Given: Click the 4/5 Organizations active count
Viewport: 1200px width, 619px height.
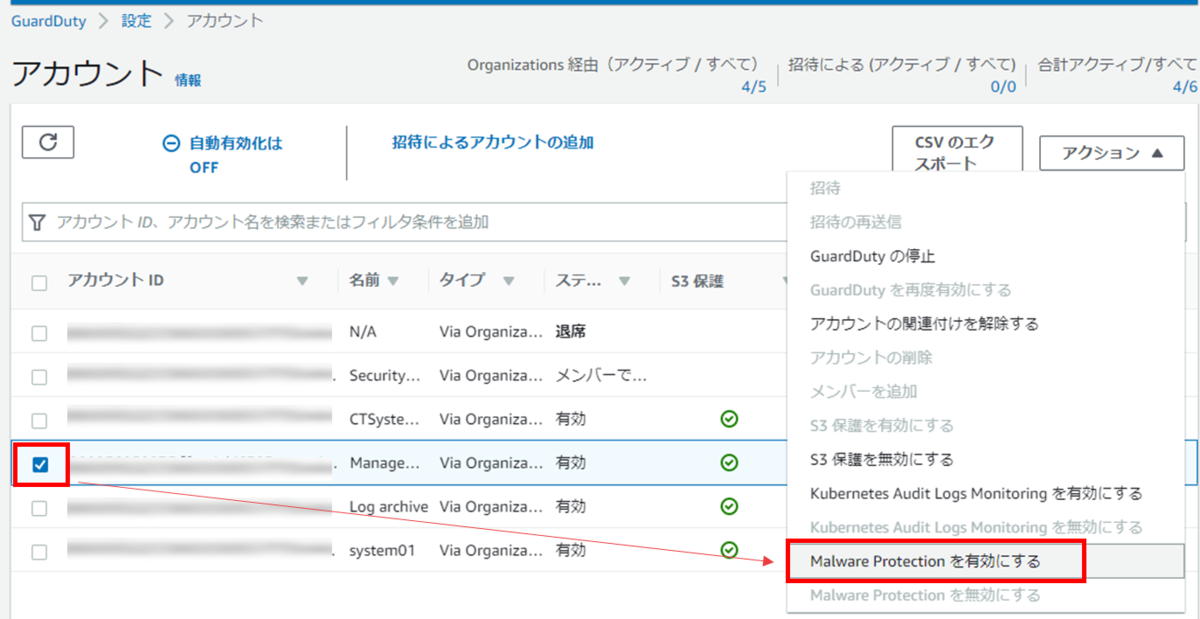Looking at the screenshot, I should tap(753, 87).
